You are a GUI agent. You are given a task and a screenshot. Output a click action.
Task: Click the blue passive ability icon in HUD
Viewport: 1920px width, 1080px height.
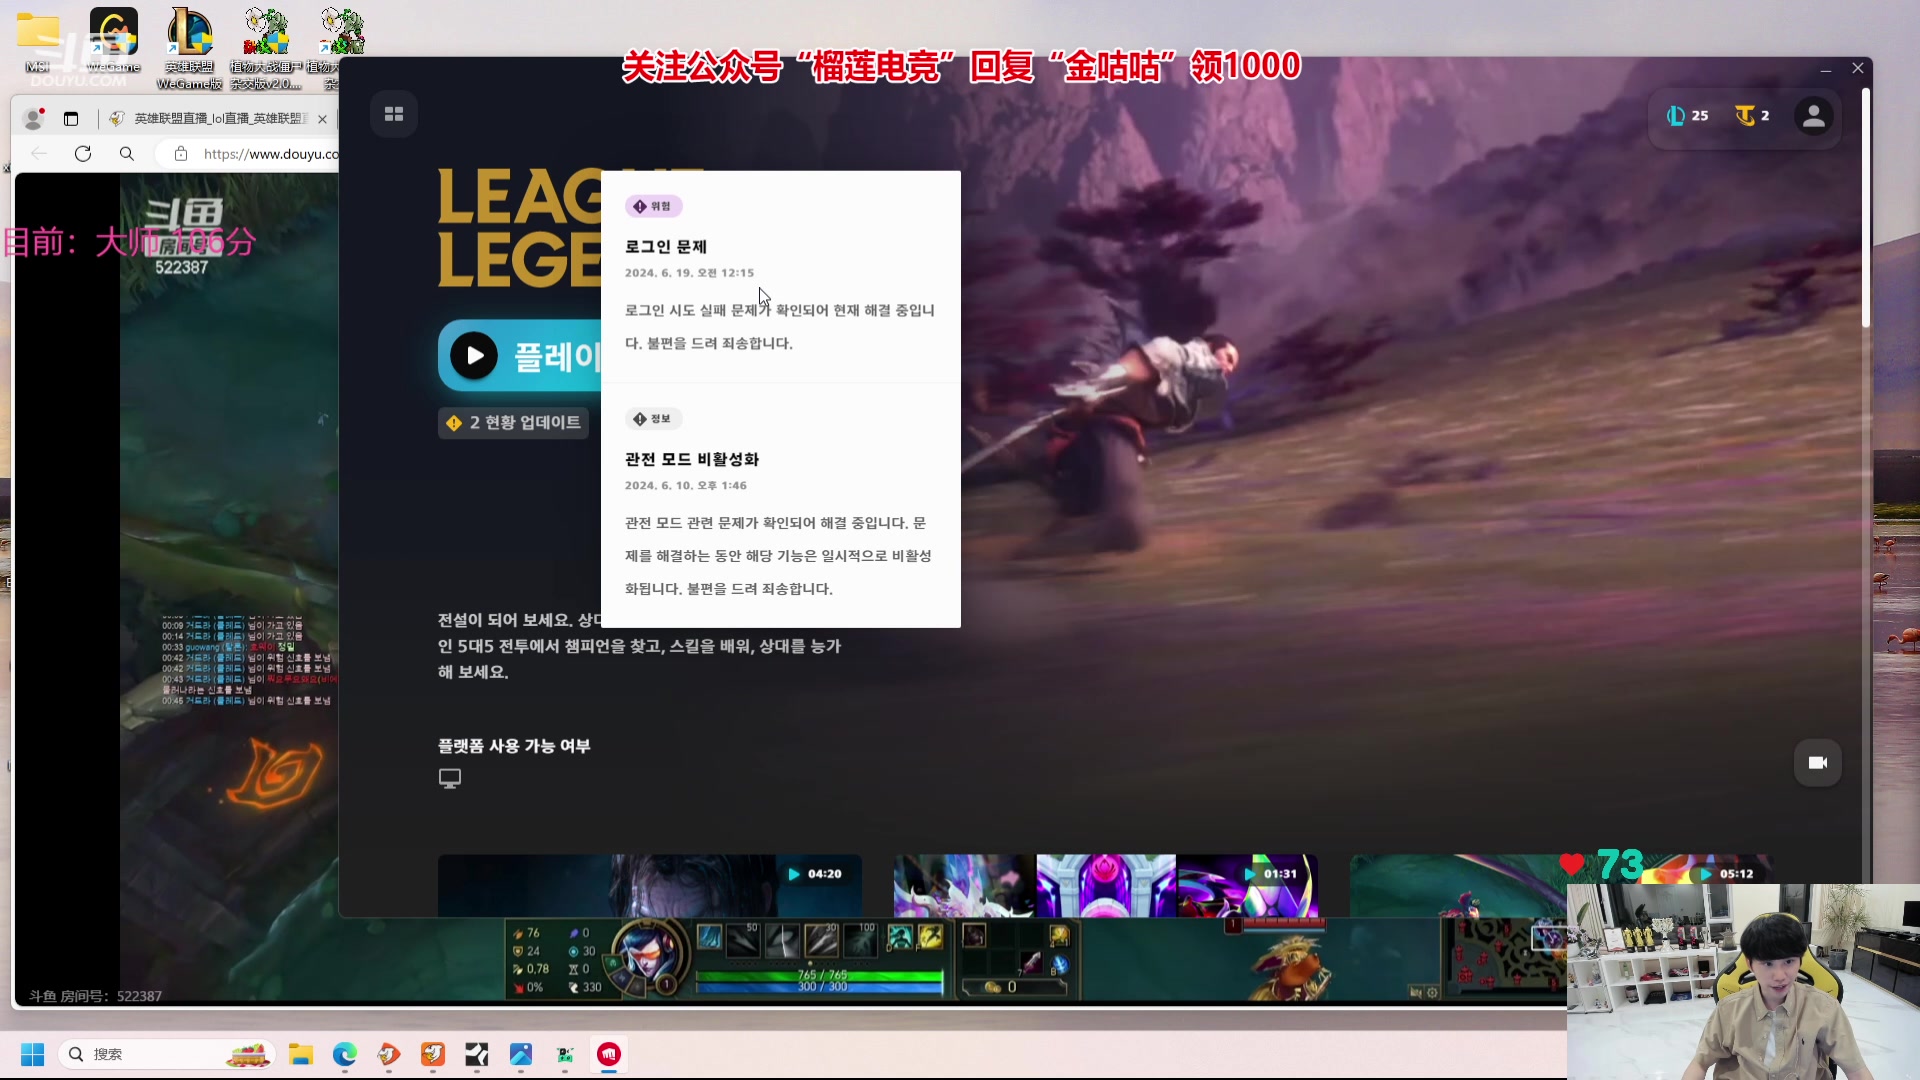pos(709,937)
